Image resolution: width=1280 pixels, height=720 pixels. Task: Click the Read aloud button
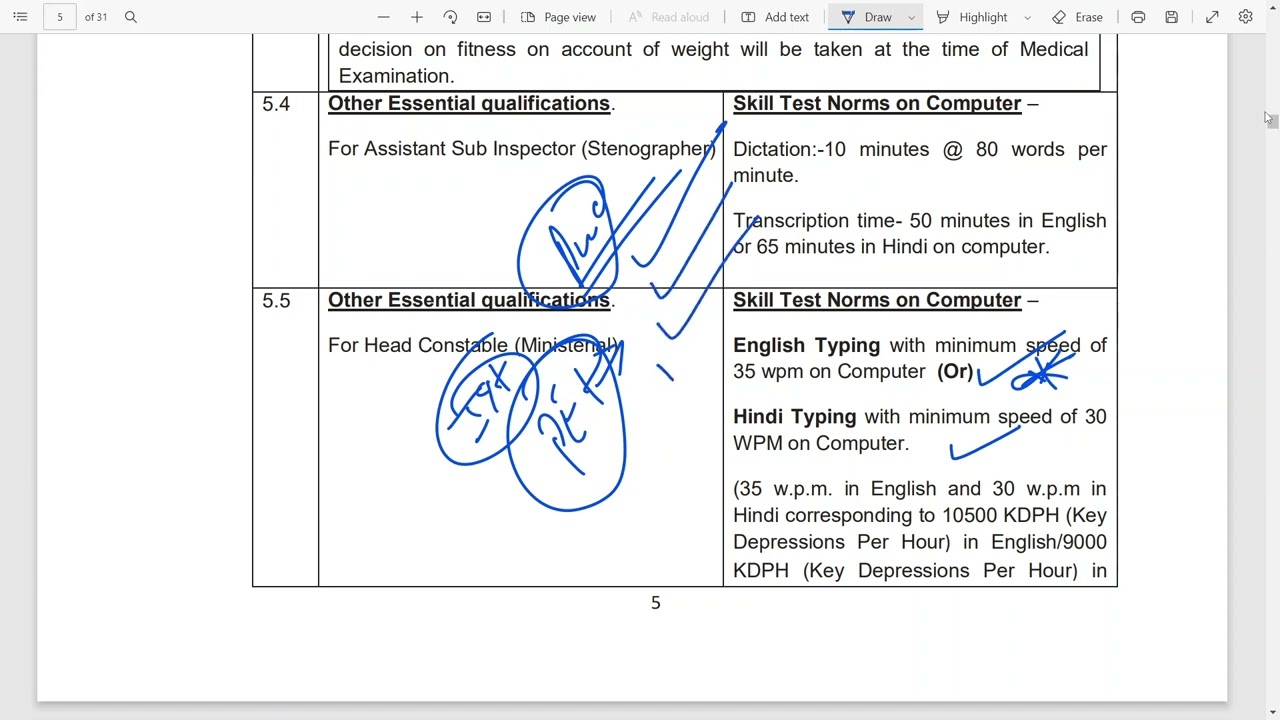(x=669, y=17)
